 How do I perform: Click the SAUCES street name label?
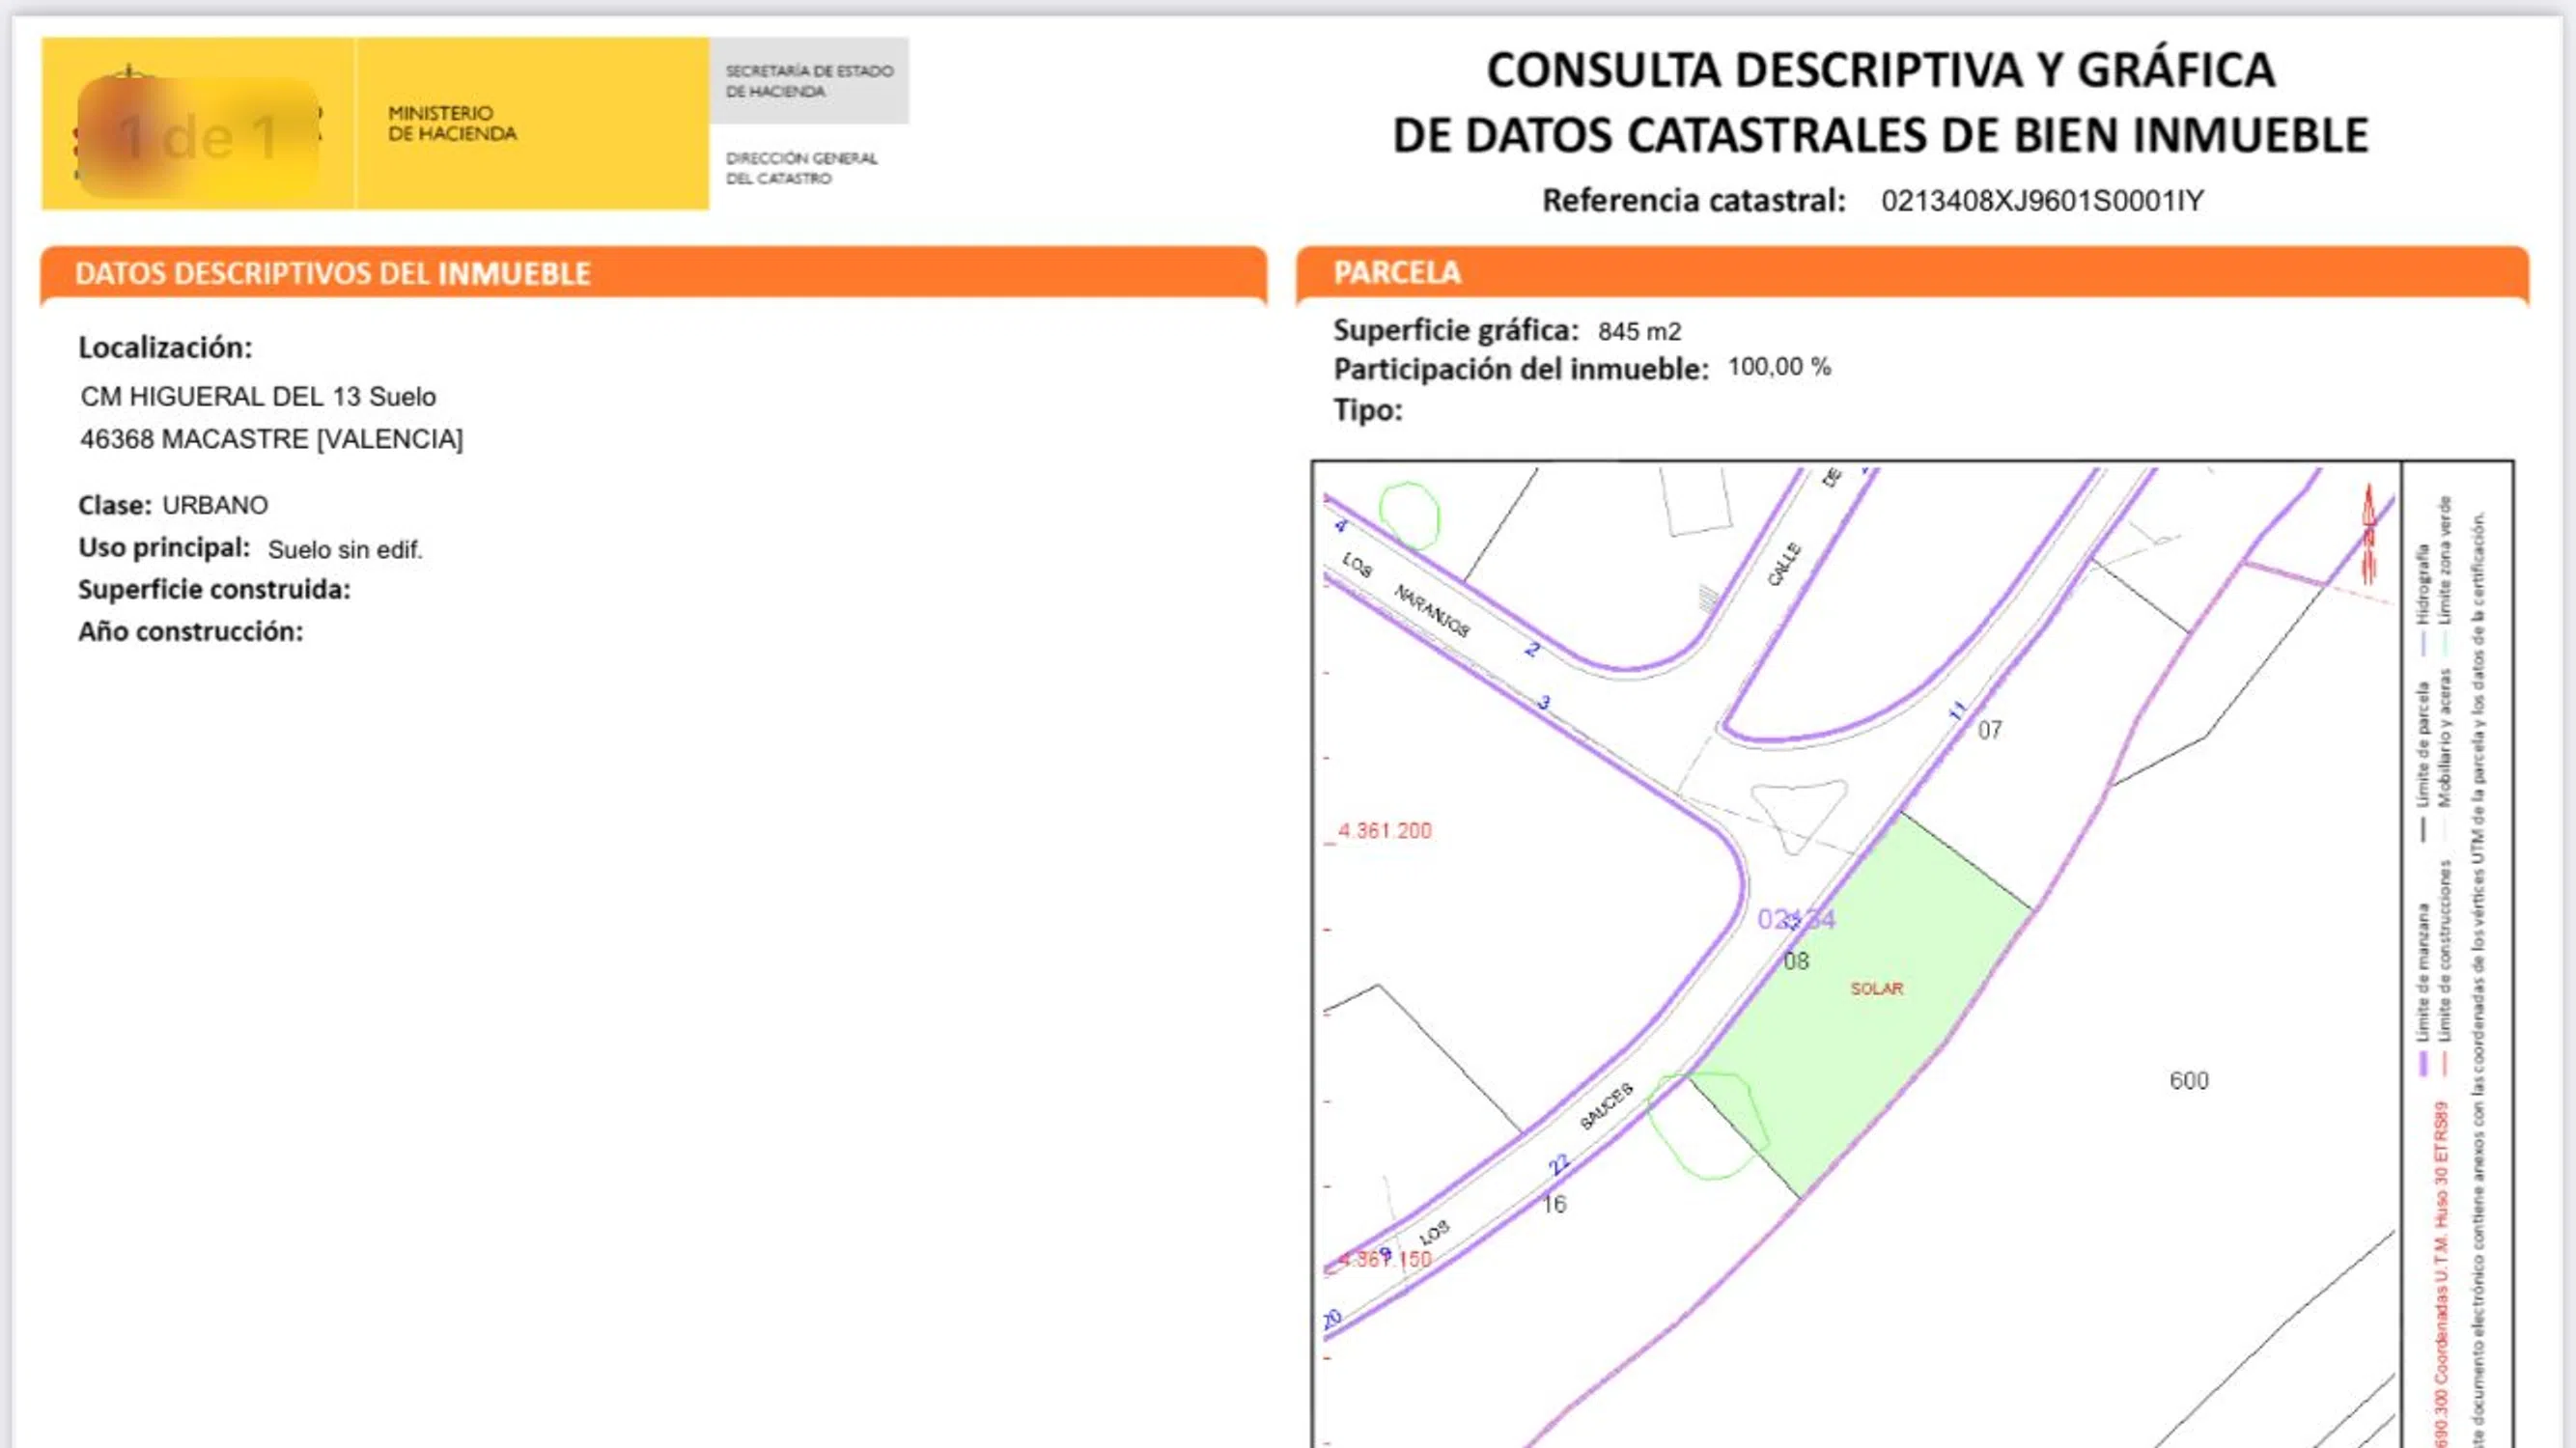pos(1607,1106)
